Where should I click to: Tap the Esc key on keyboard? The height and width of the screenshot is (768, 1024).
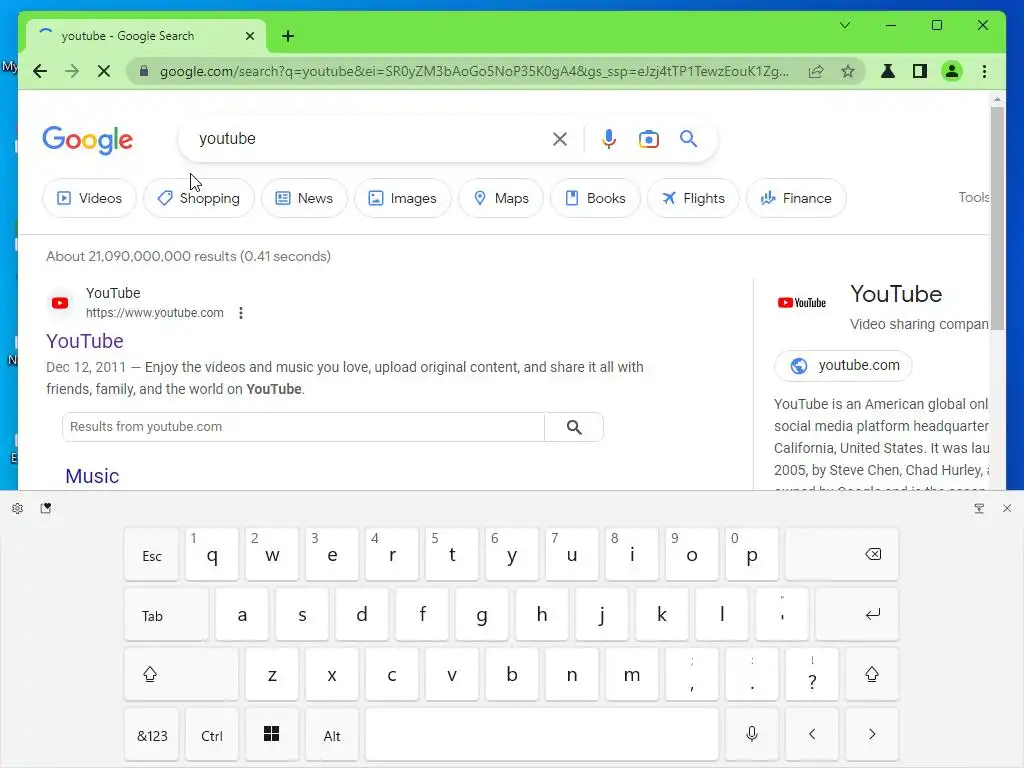click(x=152, y=555)
